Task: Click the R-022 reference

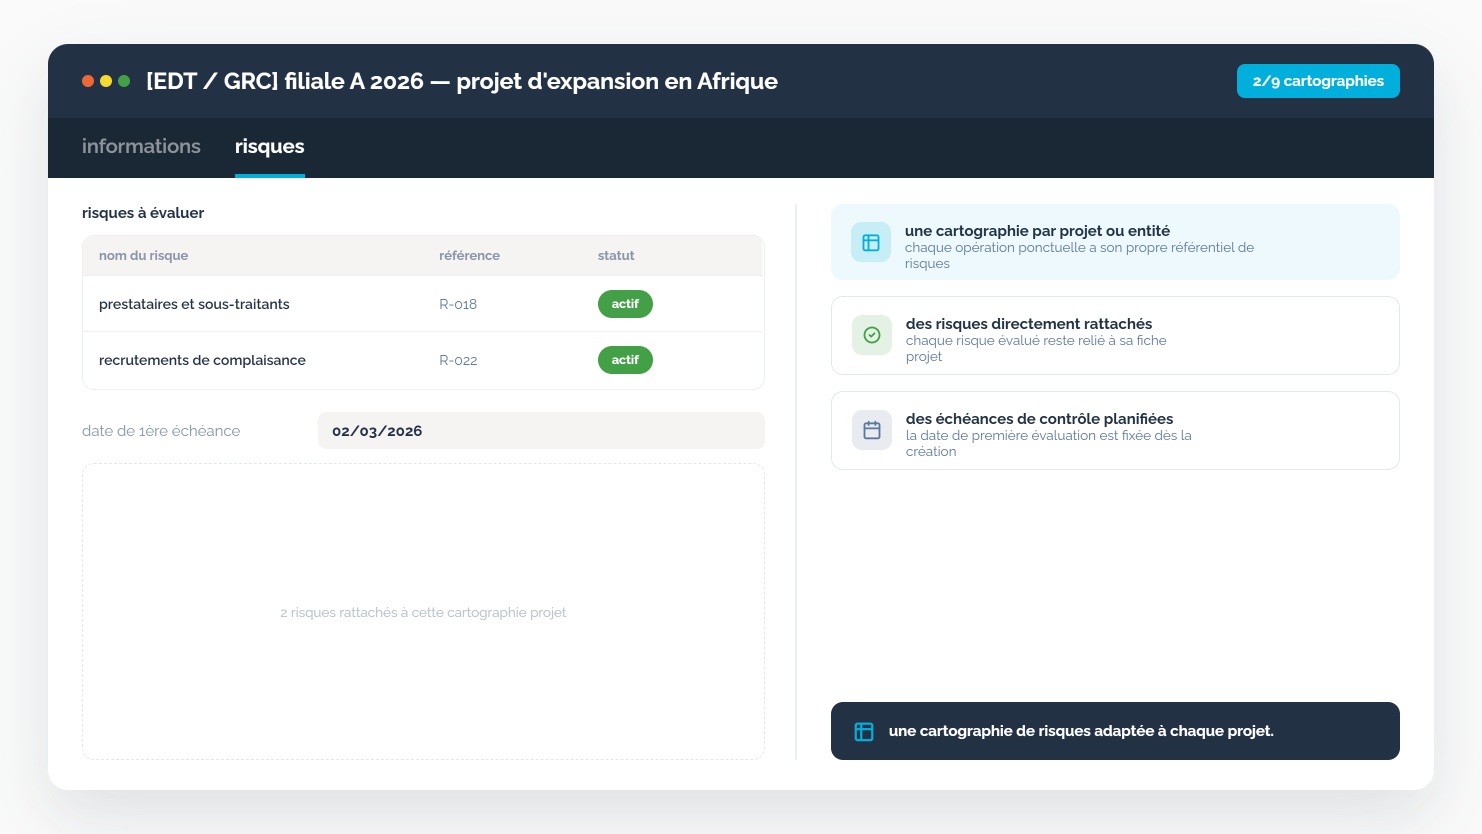Action: point(458,360)
